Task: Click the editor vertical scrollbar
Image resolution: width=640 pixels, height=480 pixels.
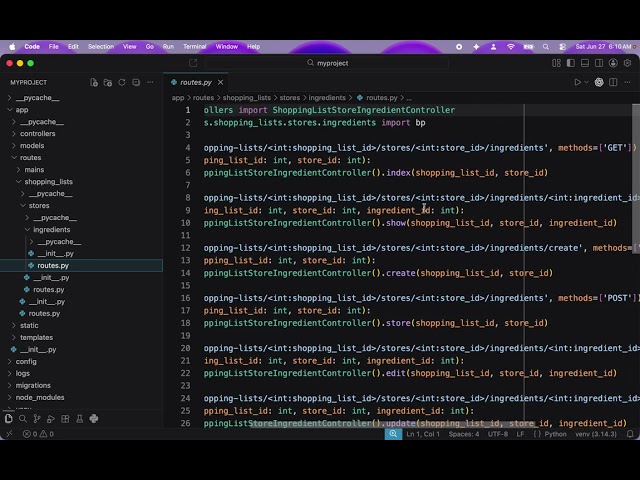Action: pos(636,179)
